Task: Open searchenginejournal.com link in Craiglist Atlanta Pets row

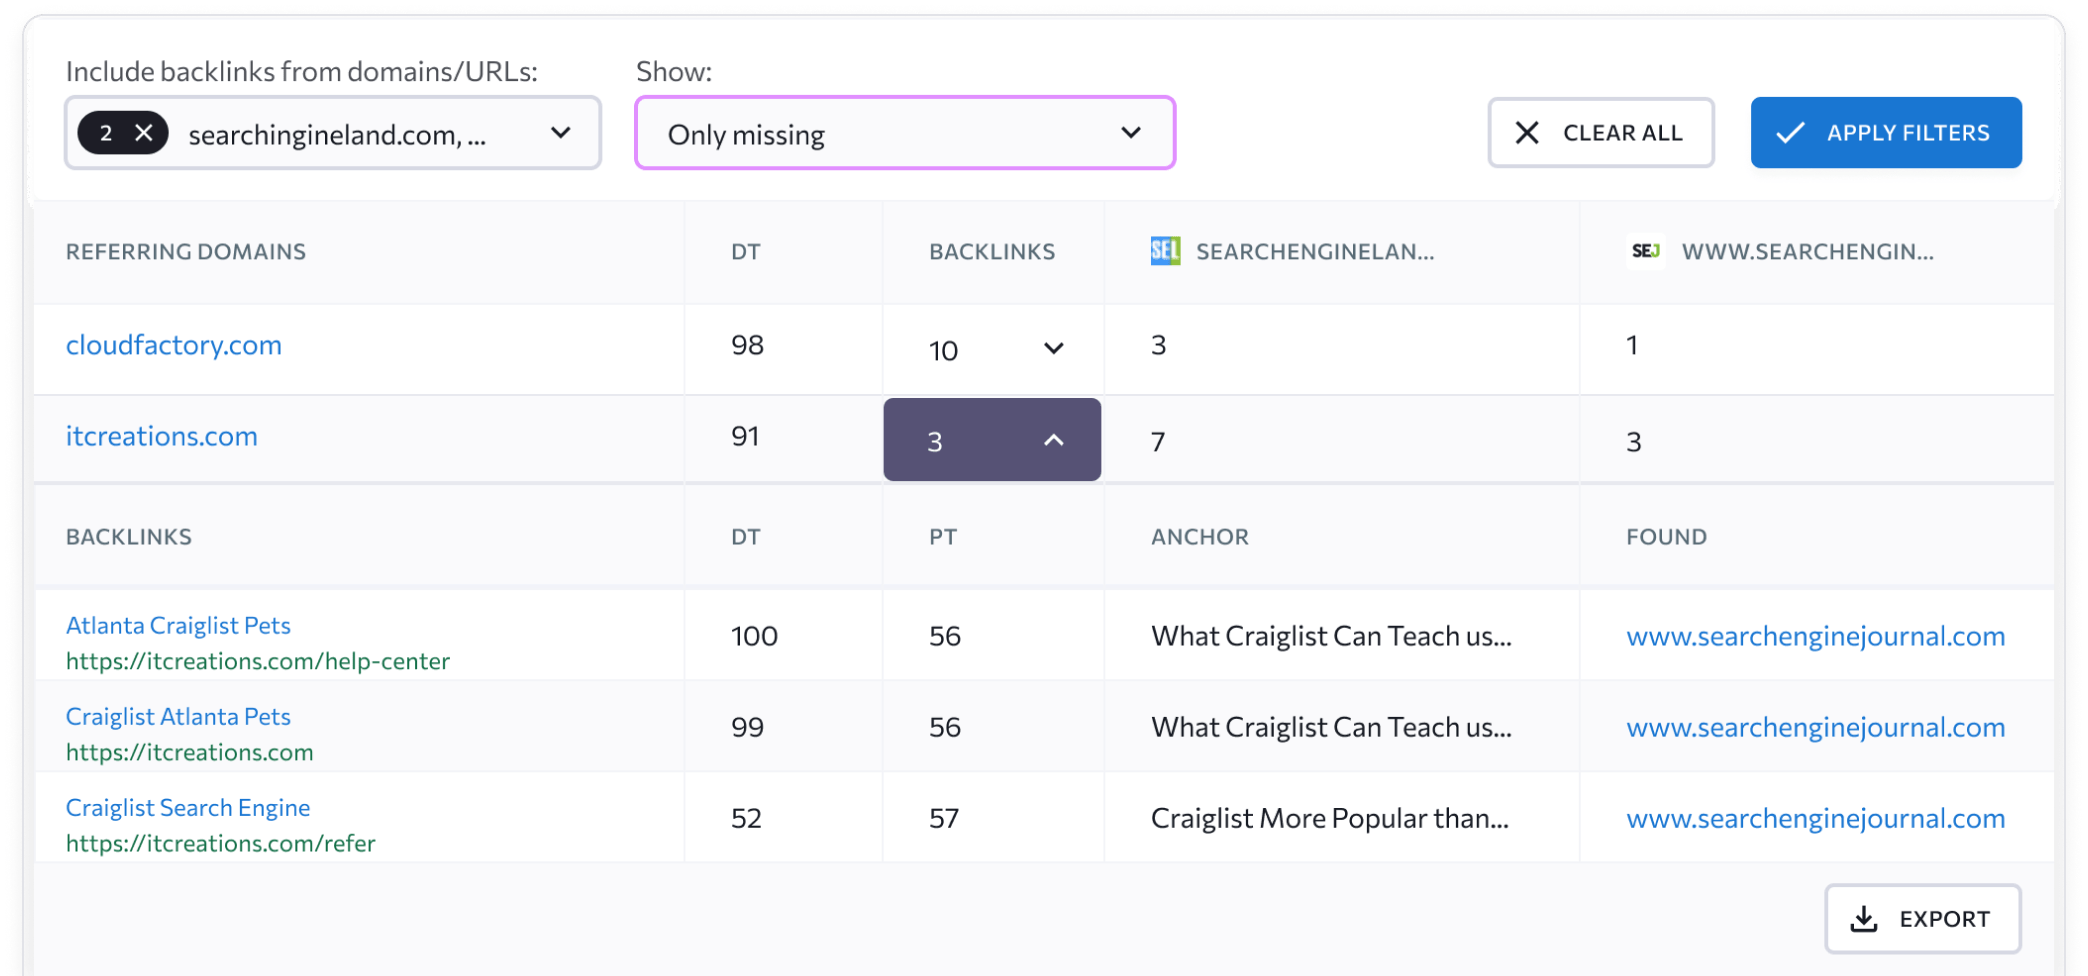Action: 1815,727
